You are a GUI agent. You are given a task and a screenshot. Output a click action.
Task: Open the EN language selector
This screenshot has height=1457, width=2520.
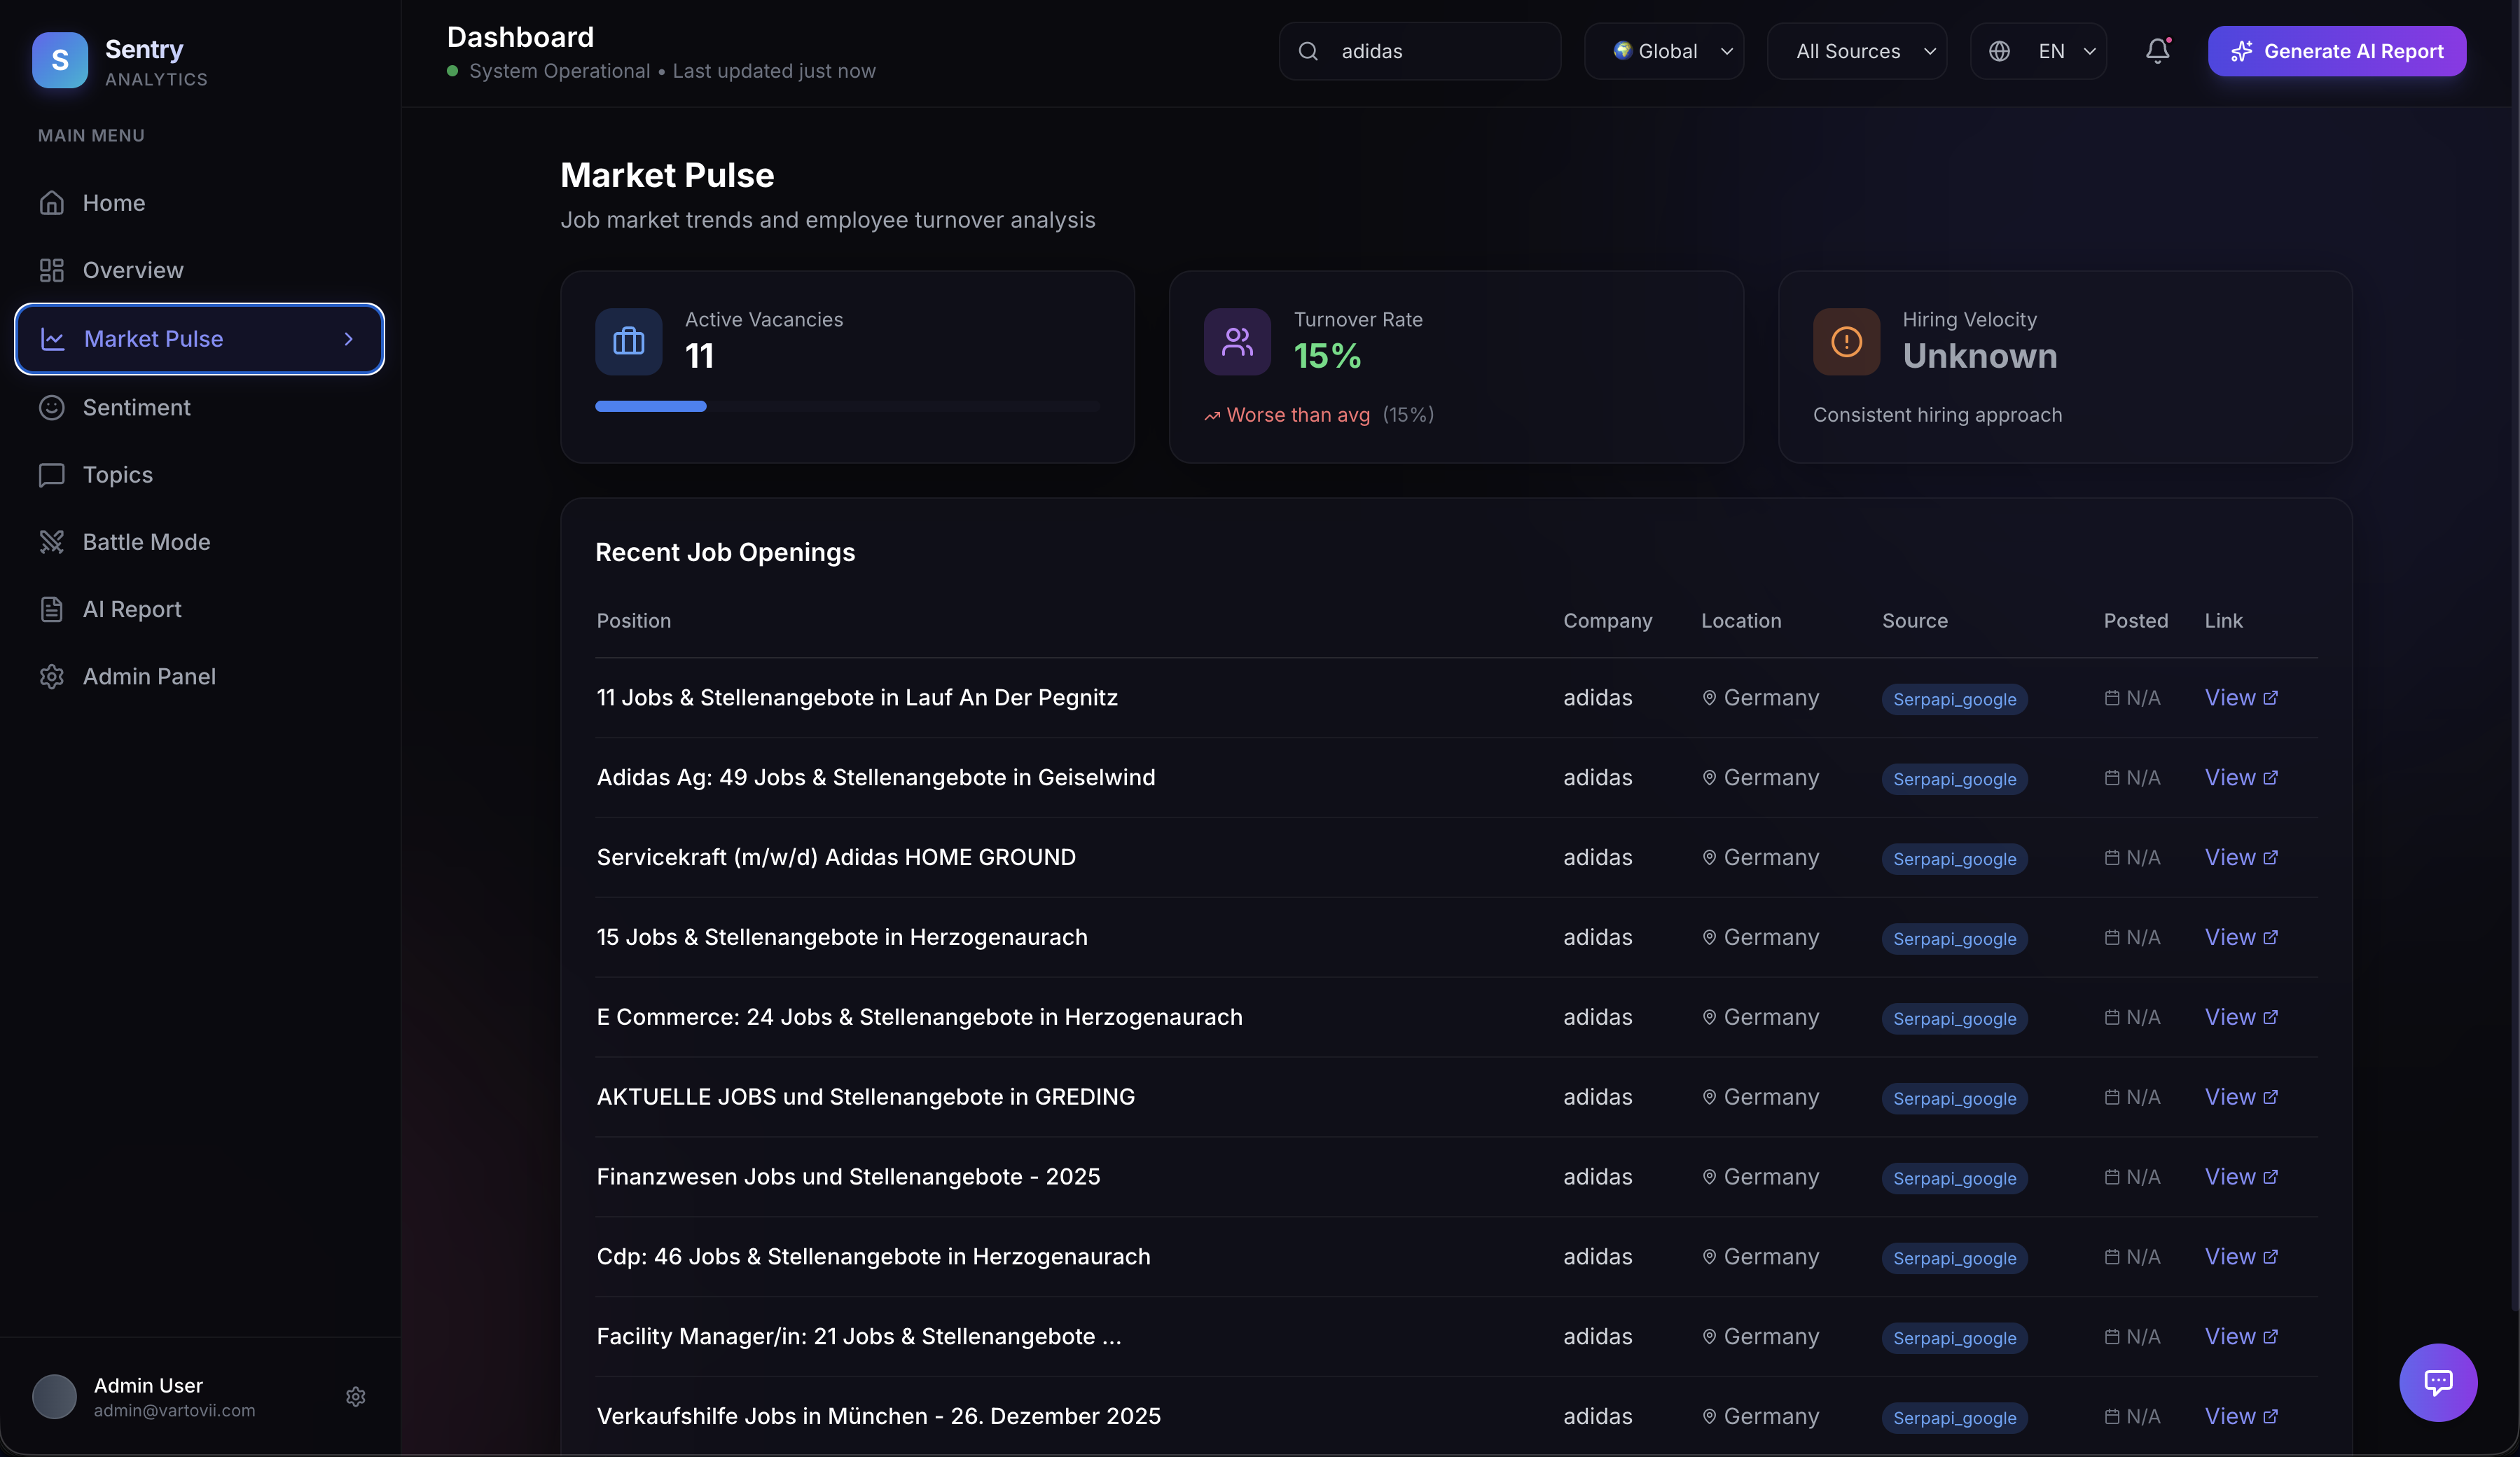[2038, 51]
